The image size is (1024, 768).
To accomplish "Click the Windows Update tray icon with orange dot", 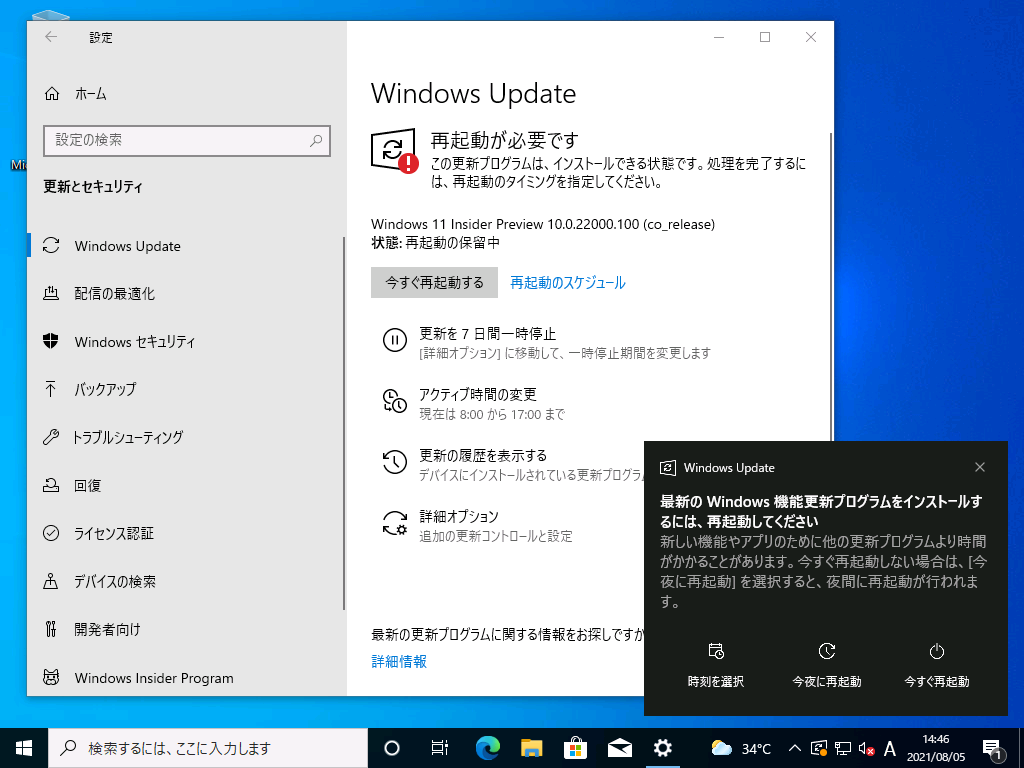I will click(x=819, y=748).
